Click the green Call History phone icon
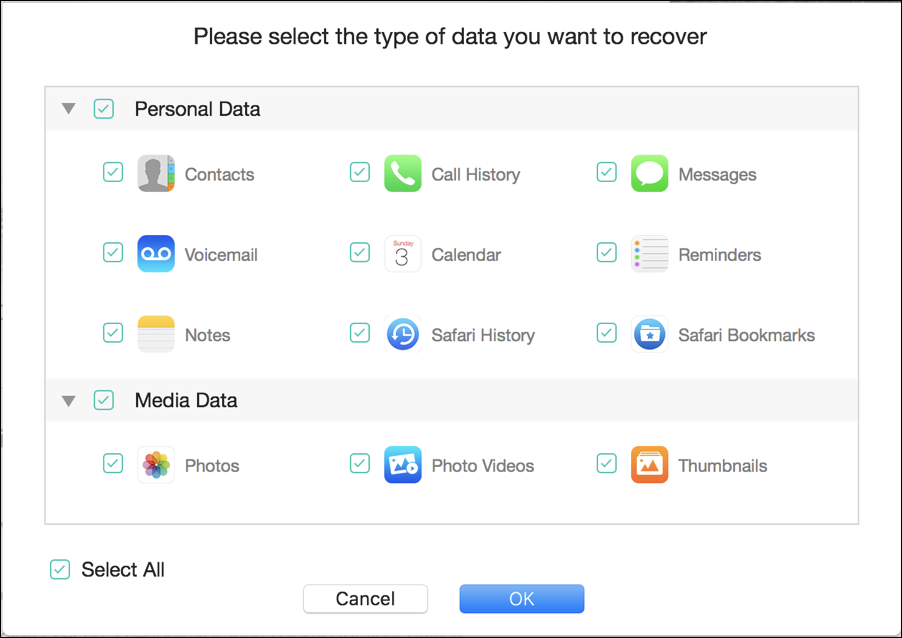The image size is (902, 638). 403,174
